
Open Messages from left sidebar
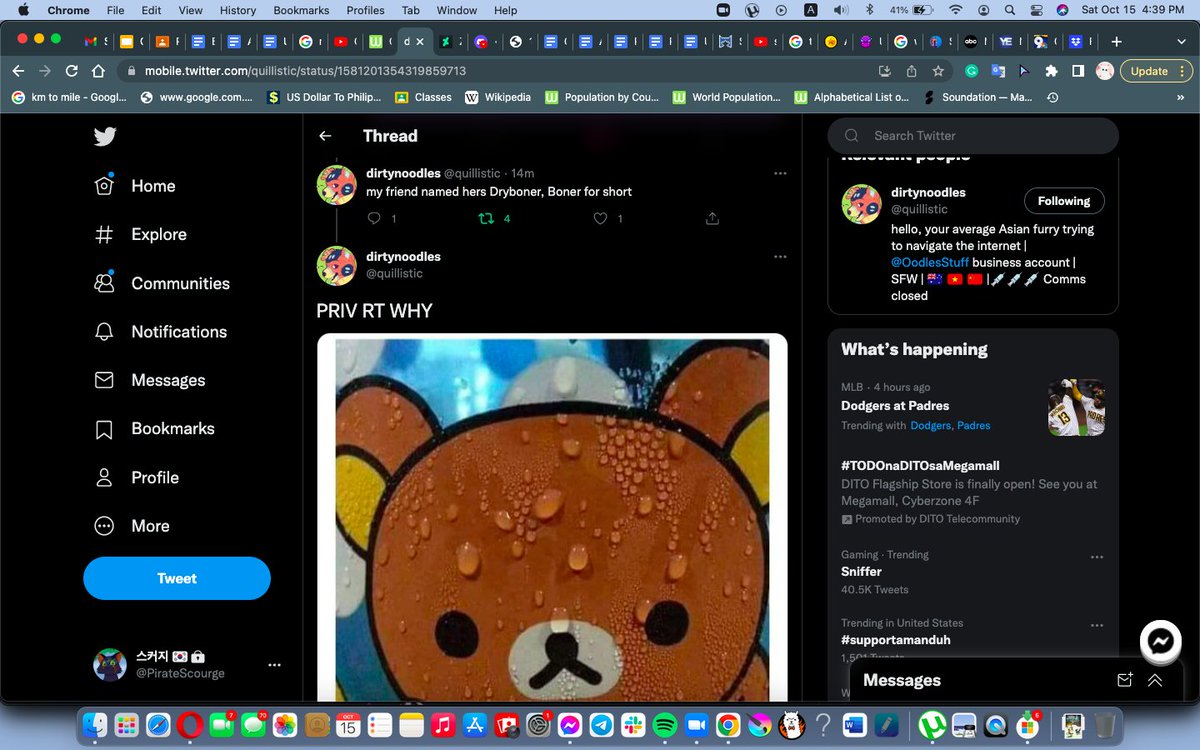pyautogui.click(x=150, y=380)
